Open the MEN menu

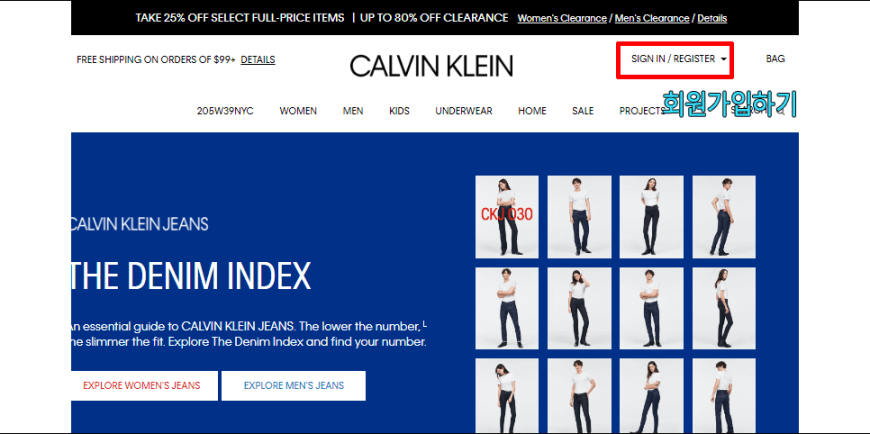point(353,111)
